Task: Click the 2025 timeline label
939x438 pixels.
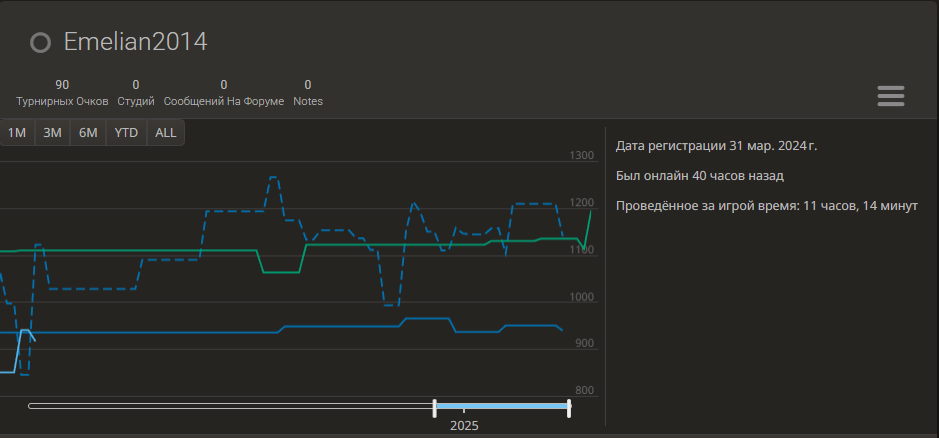Action: [464, 425]
